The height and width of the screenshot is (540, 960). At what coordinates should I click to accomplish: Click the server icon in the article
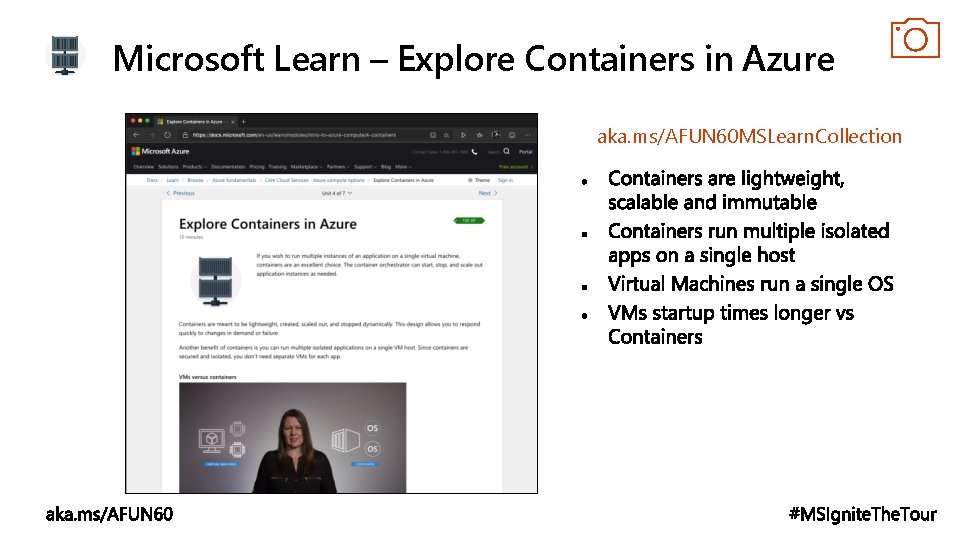pyautogui.click(x=215, y=280)
